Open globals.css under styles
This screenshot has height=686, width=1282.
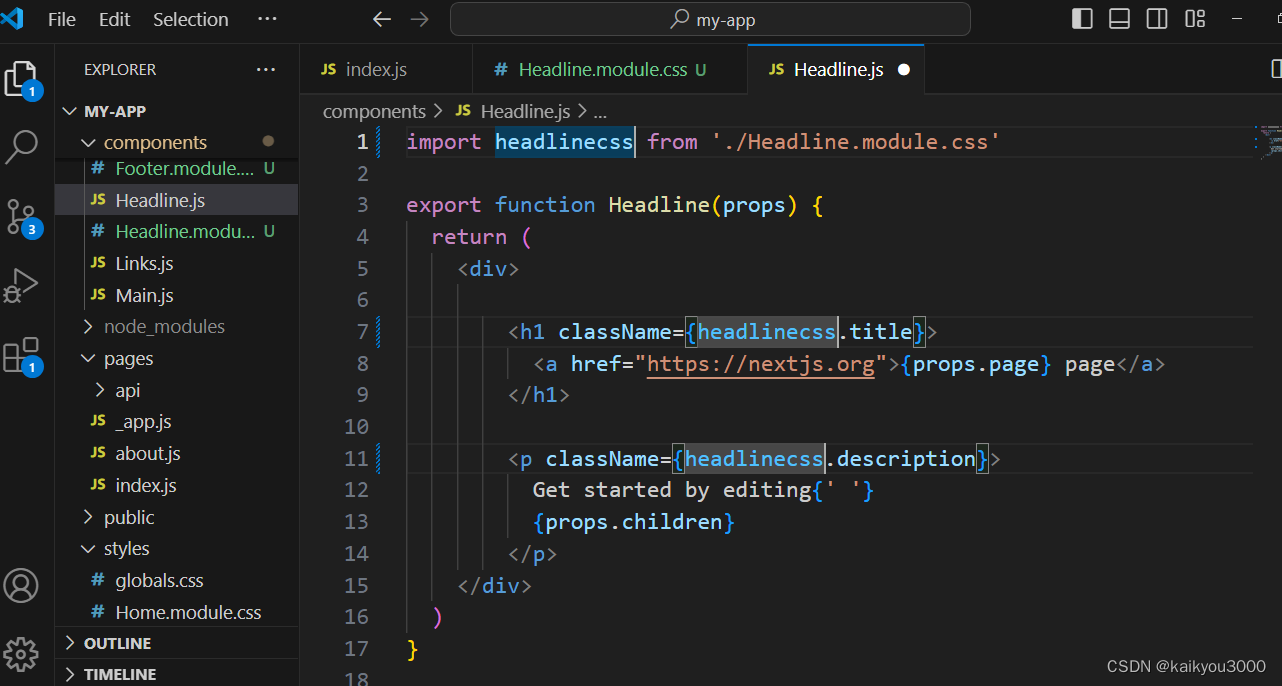tap(176, 580)
